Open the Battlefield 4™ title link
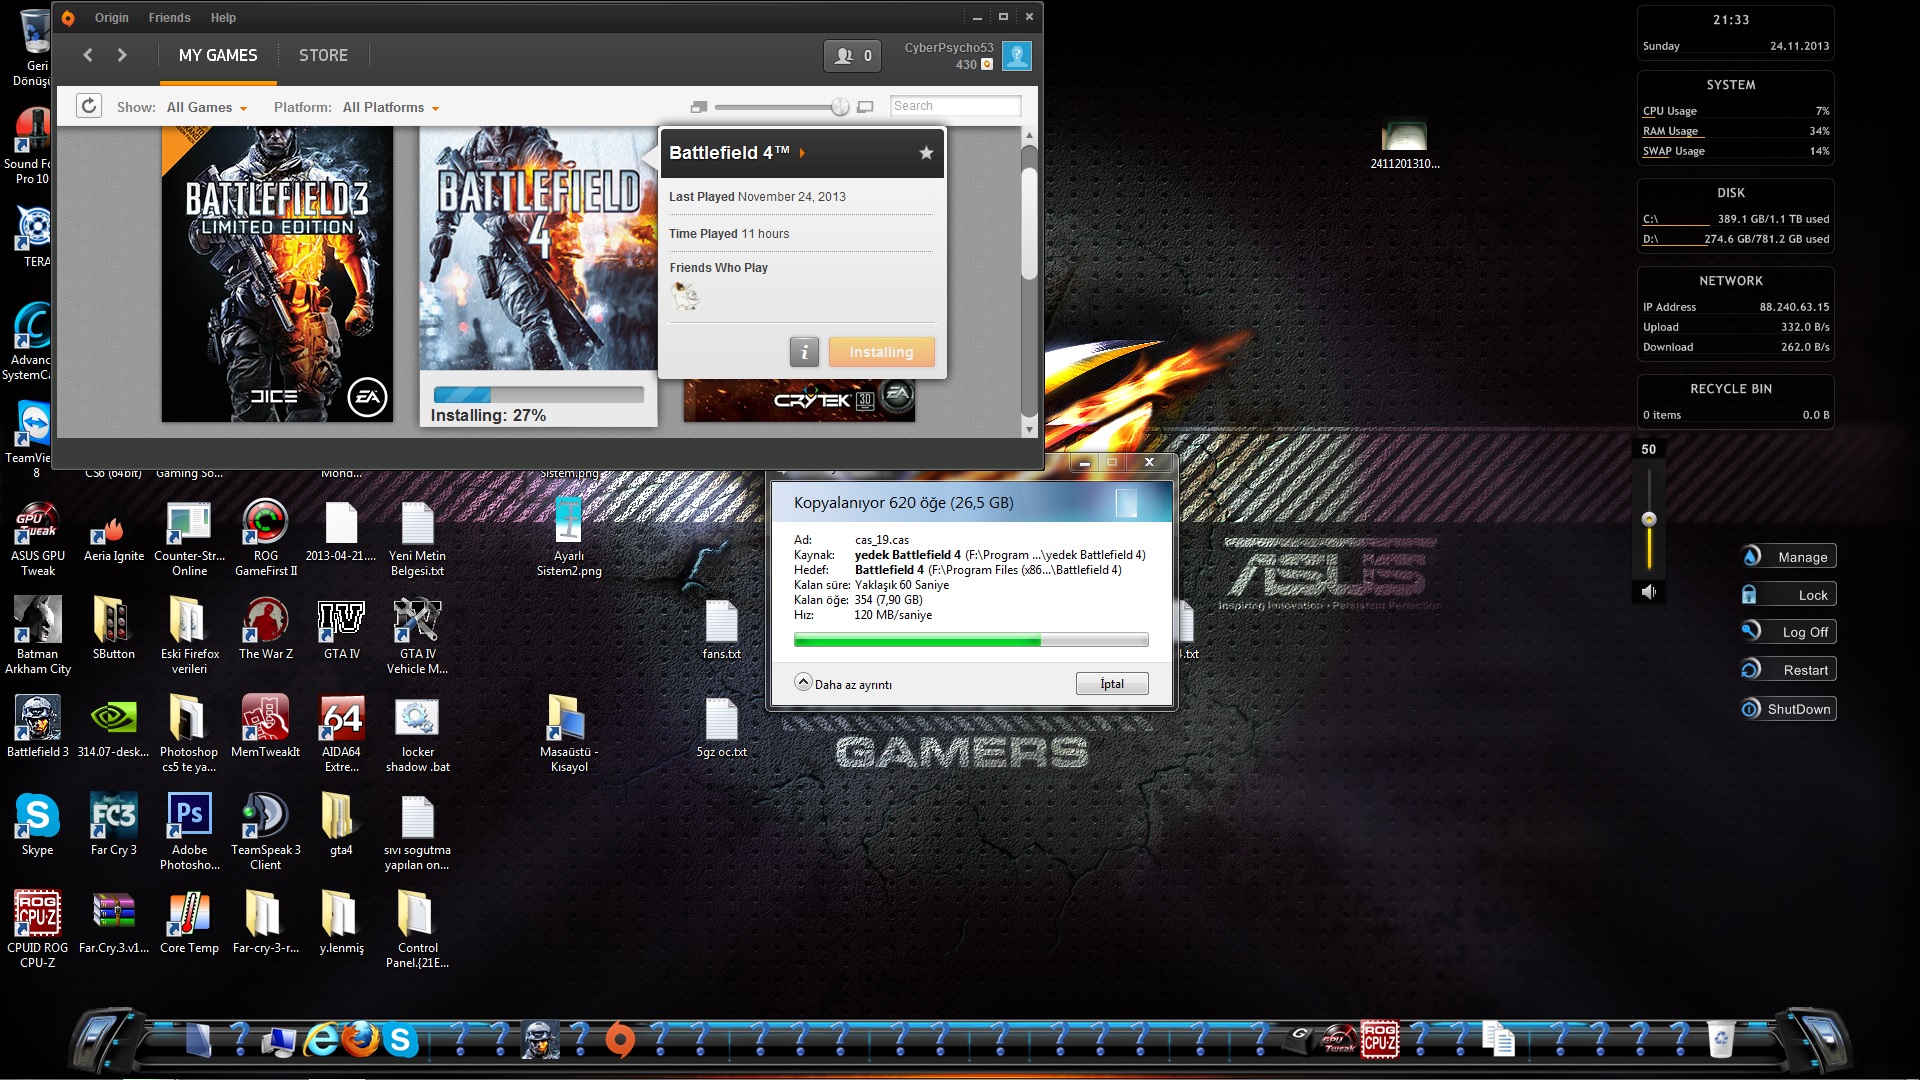Image resolution: width=1920 pixels, height=1080 pixels. [737, 153]
